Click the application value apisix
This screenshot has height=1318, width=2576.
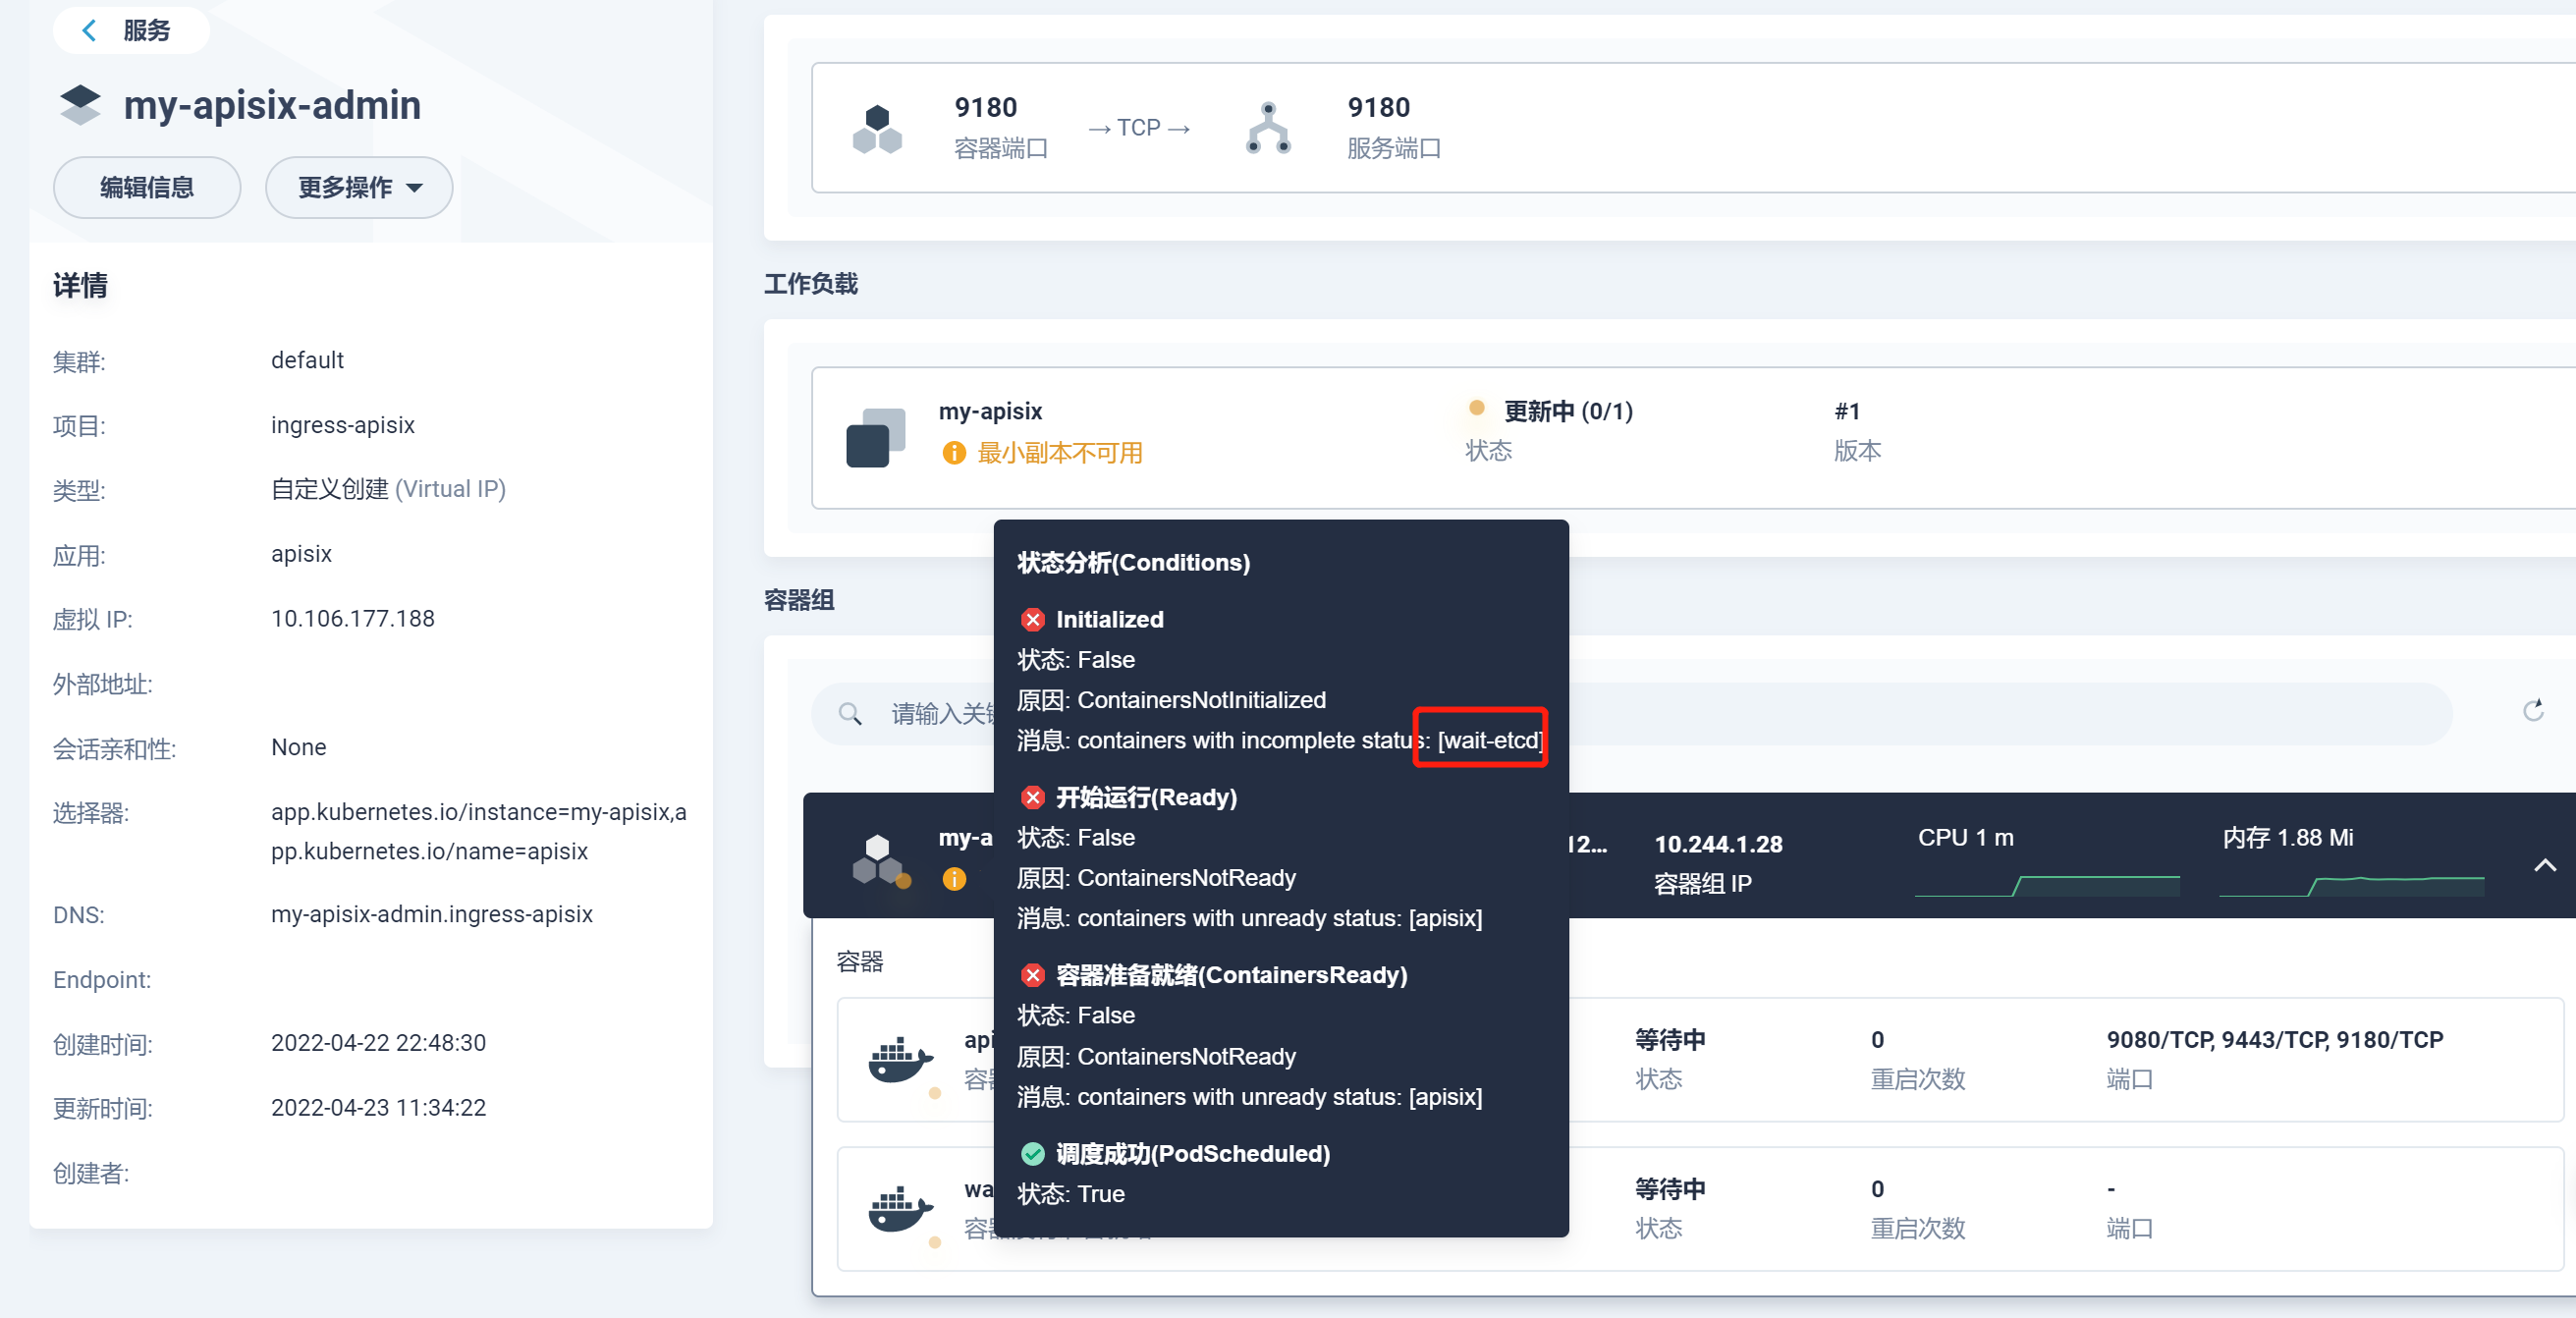coord(301,554)
